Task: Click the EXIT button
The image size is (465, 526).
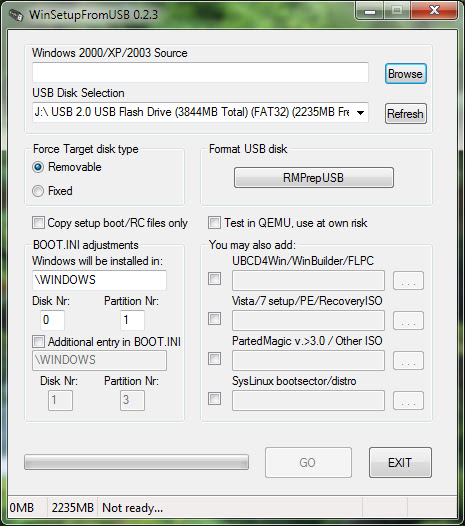Action: (400, 463)
